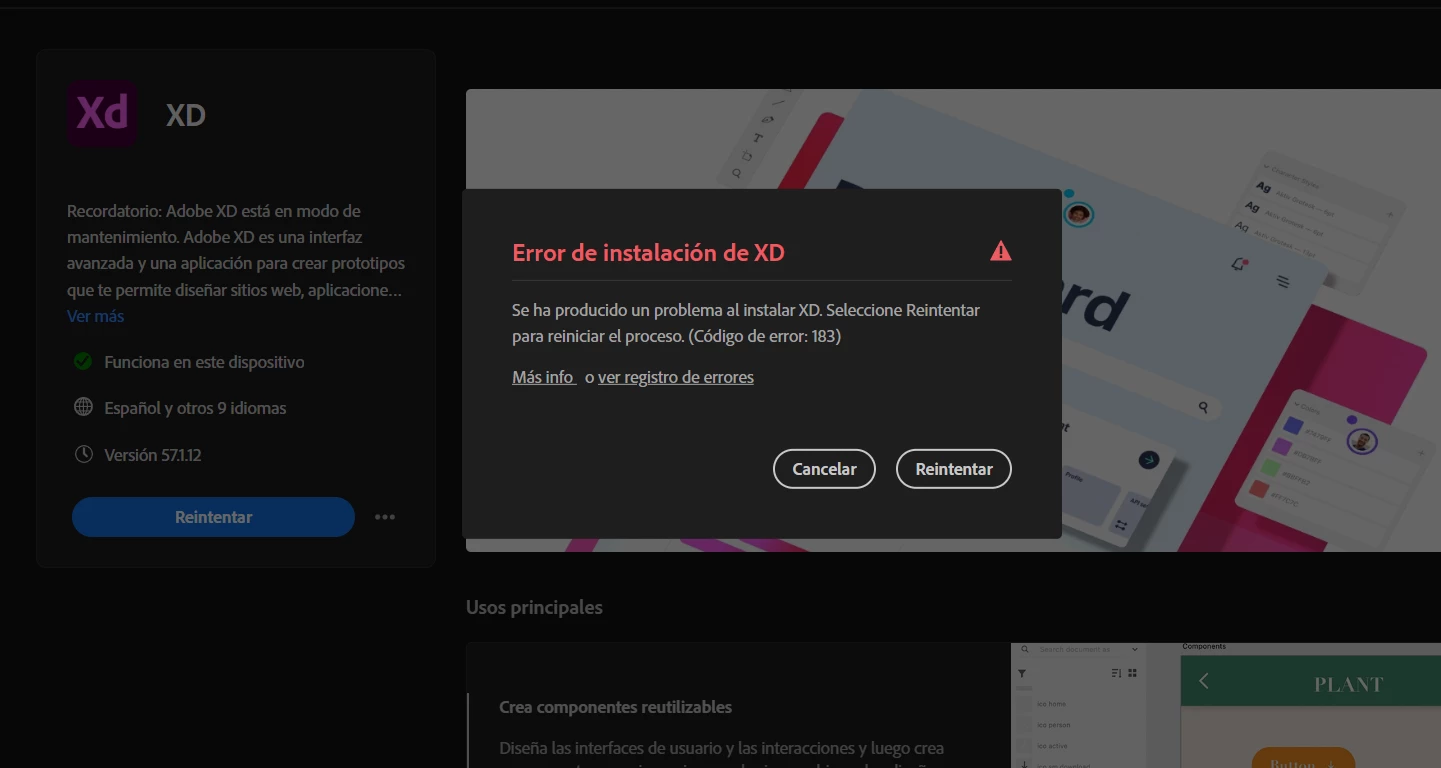
Task: Click the back arrow in the PLANT preview
Action: (1204, 681)
